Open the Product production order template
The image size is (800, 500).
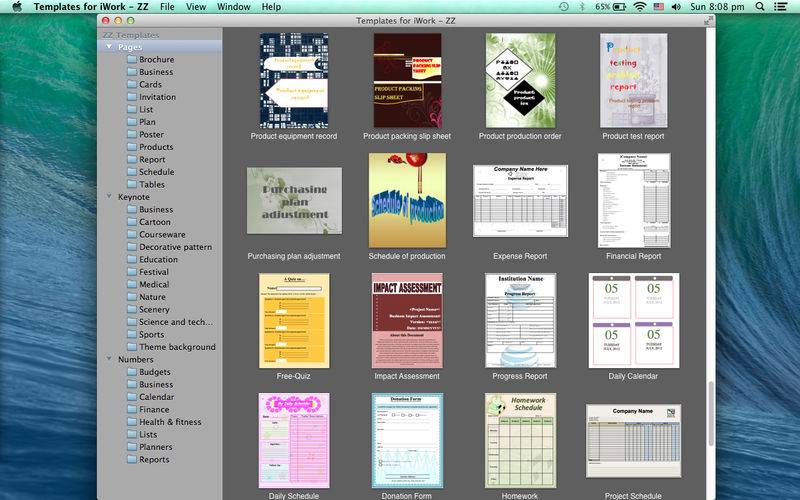click(520, 81)
